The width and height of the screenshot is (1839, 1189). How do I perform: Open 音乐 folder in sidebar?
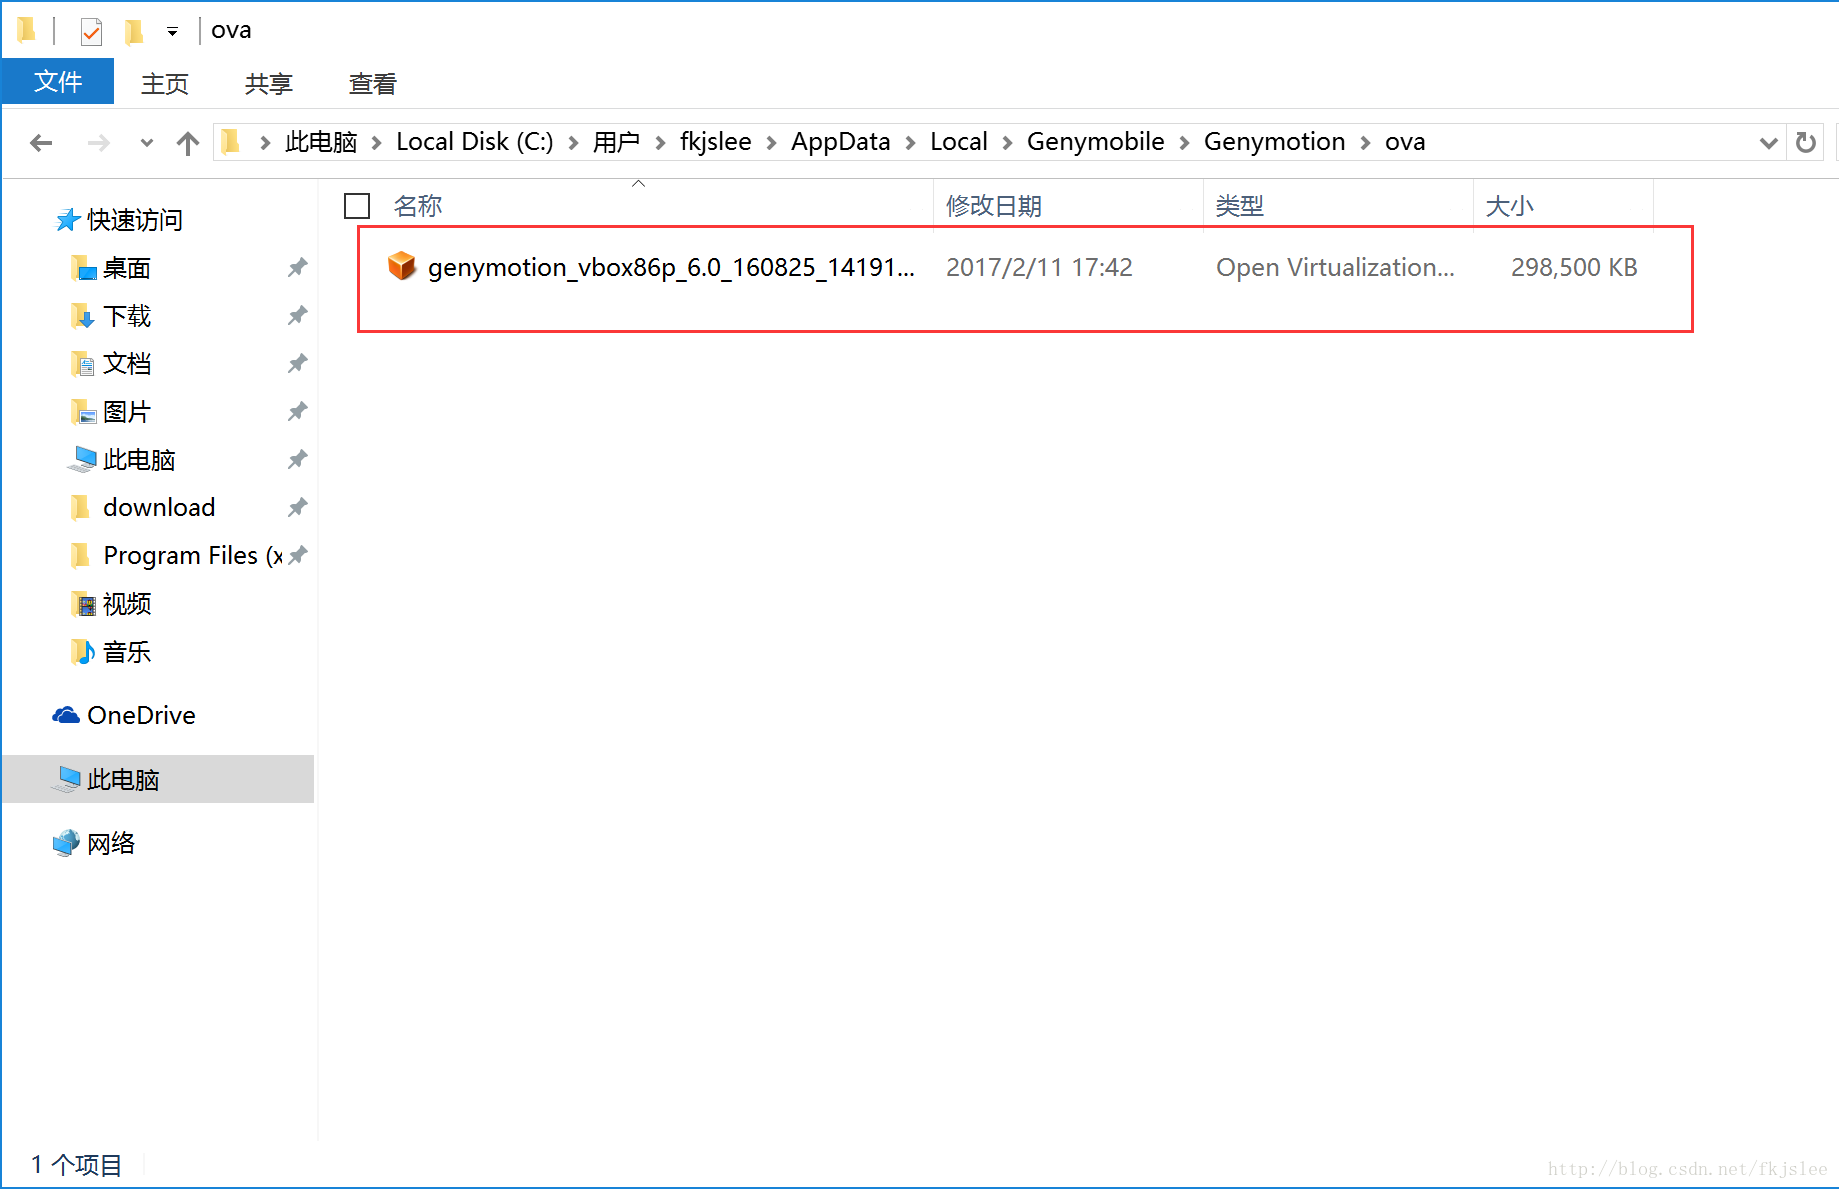point(127,652)
